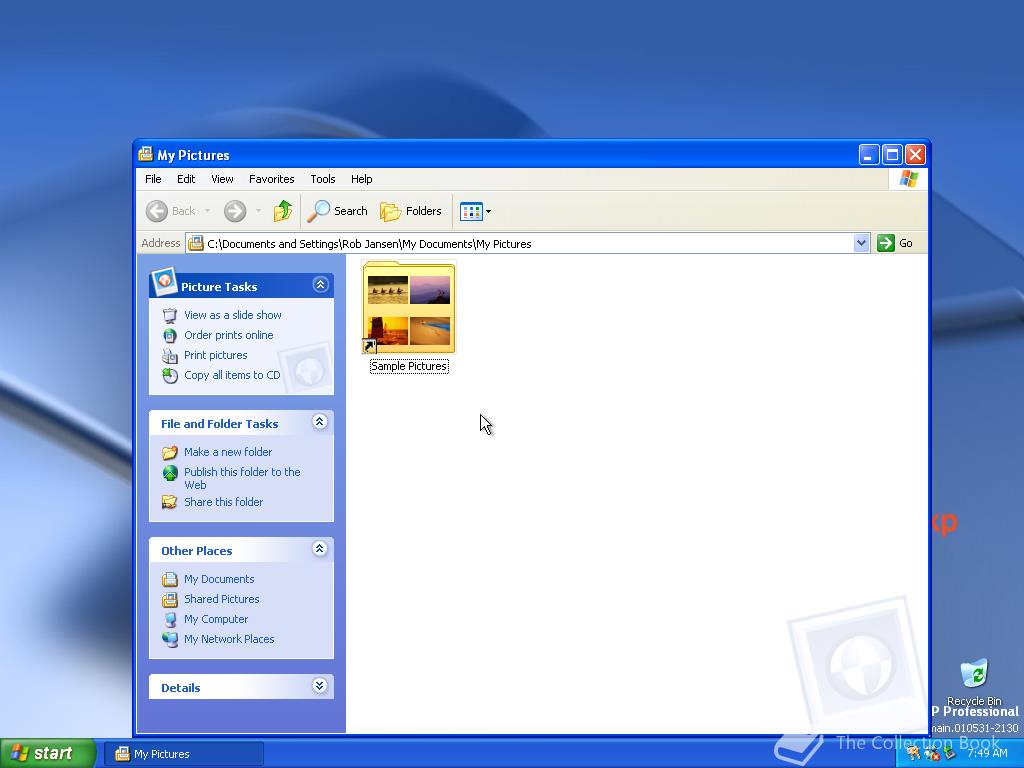Click the share folder icon
The height and width of the screenshot is (768, 1024).
(x=170, y=502)
